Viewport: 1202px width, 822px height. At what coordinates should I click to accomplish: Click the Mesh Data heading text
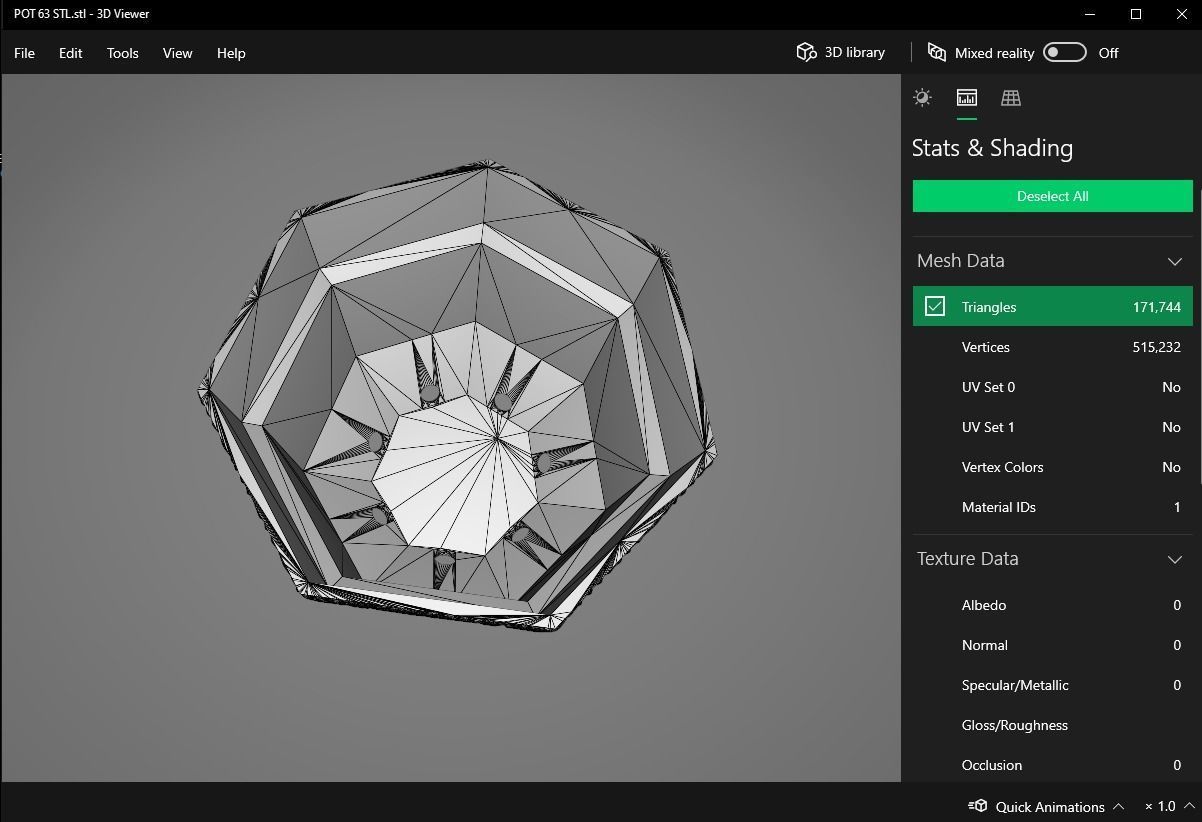coord(960,261)
